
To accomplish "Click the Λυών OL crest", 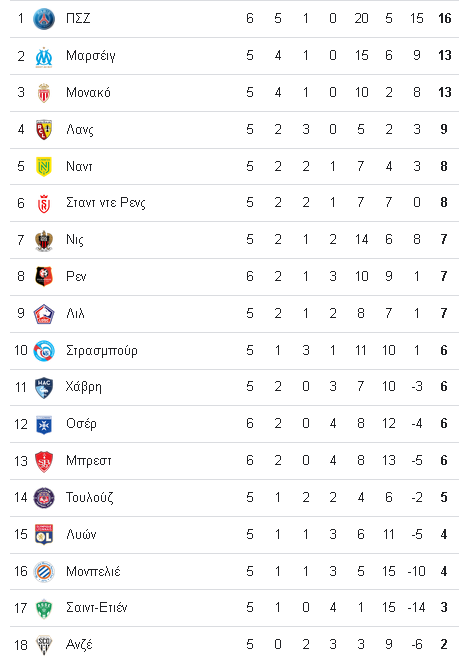I will click(x=44, y=535).
